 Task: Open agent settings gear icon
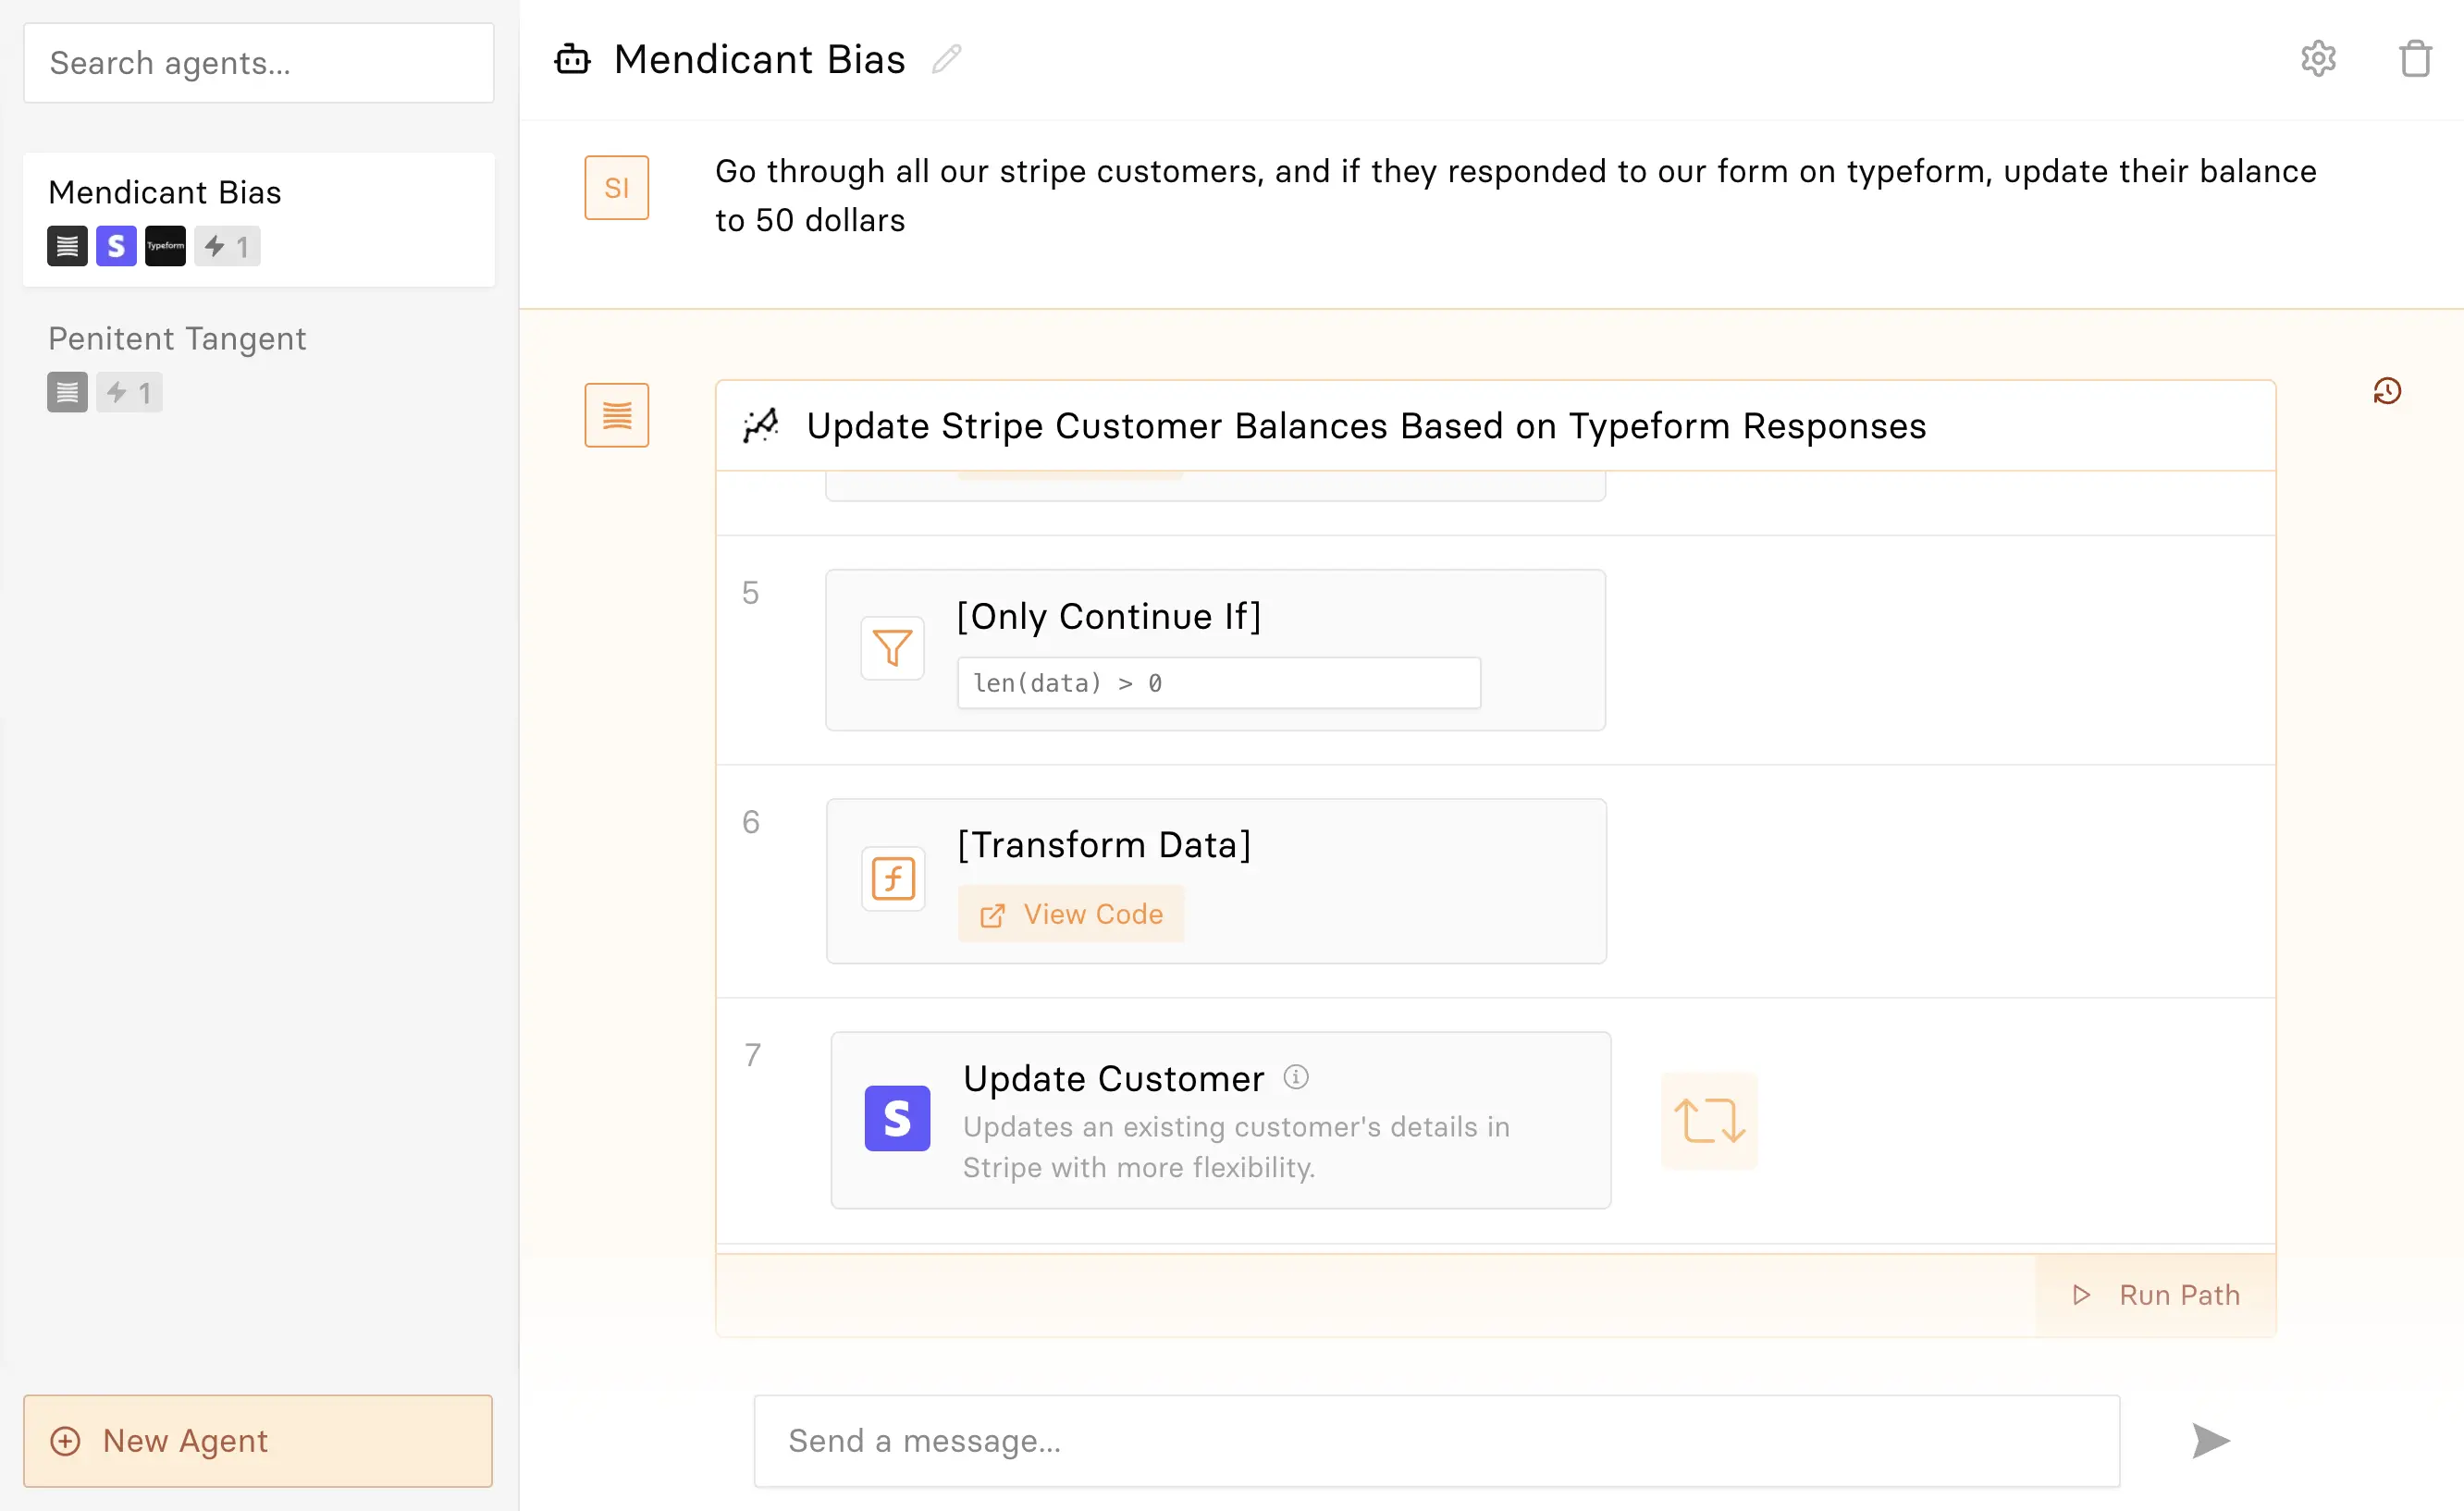tap(2318, 59)
